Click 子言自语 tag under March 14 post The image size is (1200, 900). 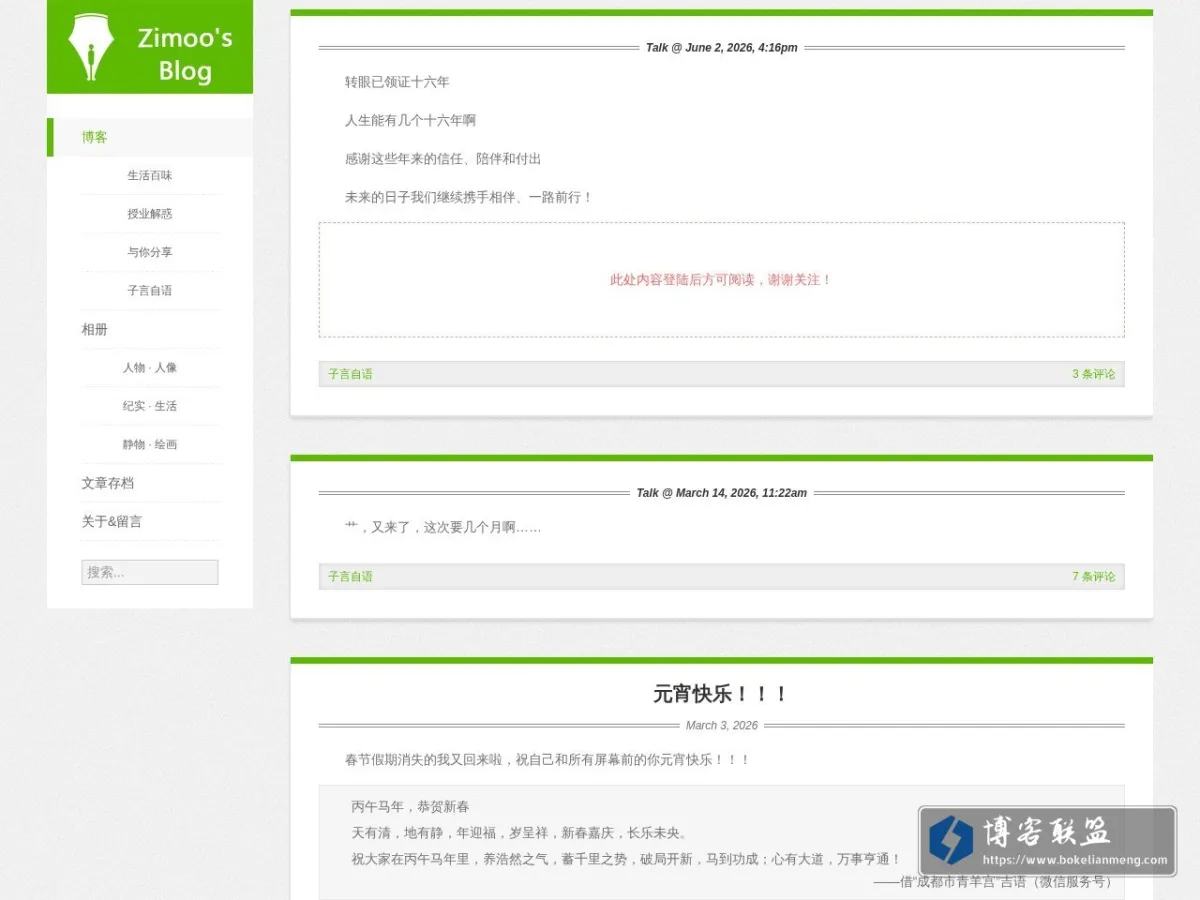coord(351,576)
